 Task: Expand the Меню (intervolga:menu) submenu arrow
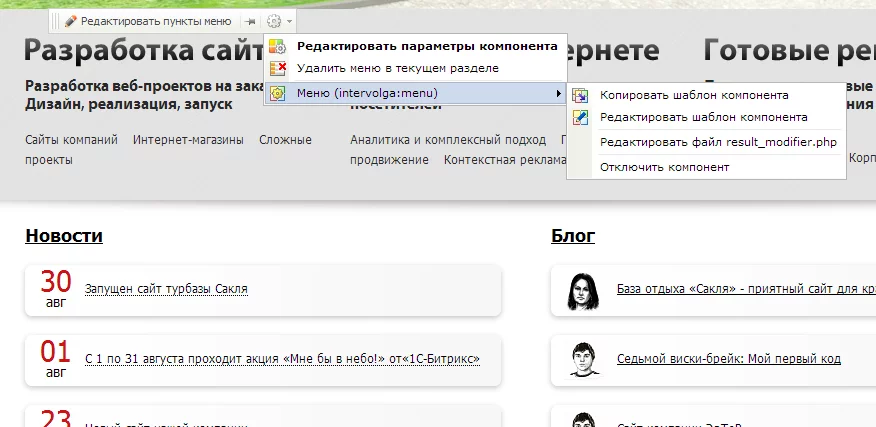click(557, 93)
